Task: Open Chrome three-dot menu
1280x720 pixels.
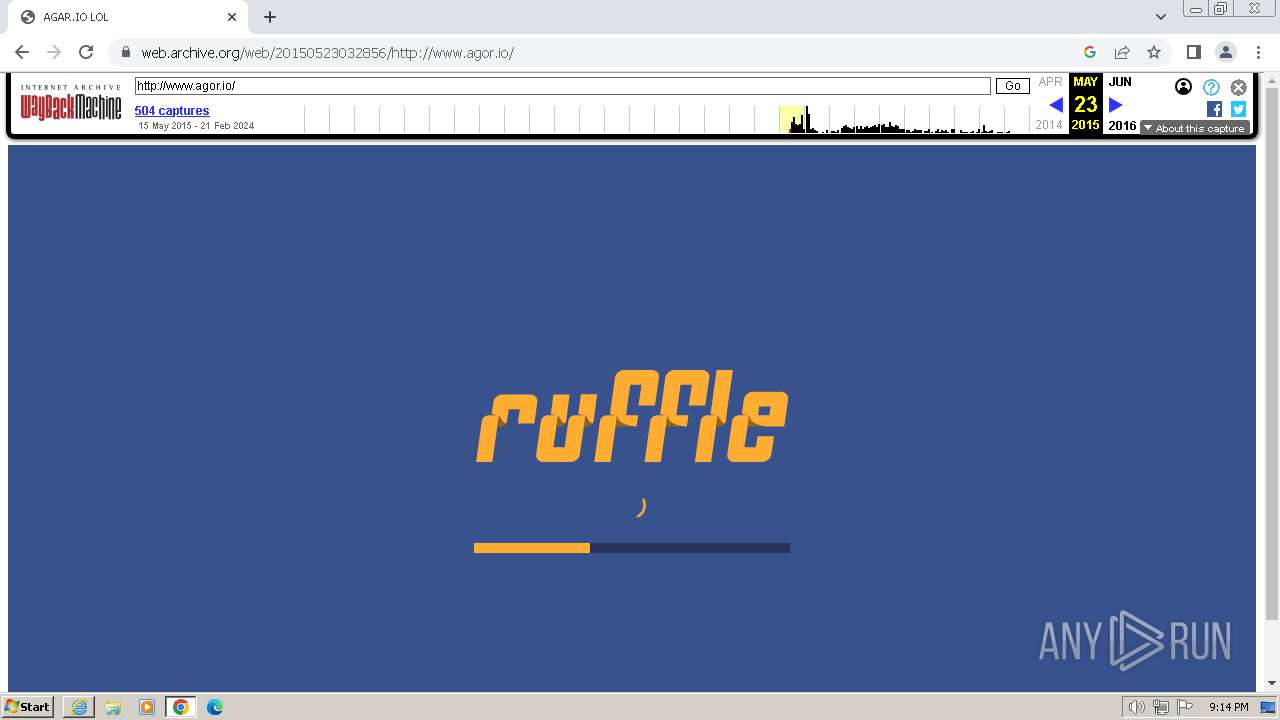Action: pyautogui.click(x=1258, y=52)
